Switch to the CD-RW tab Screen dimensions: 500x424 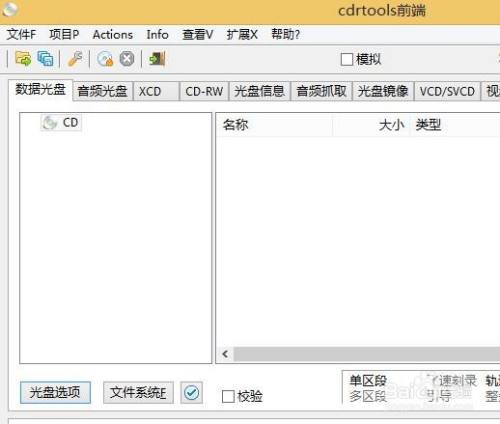point(204,91)
